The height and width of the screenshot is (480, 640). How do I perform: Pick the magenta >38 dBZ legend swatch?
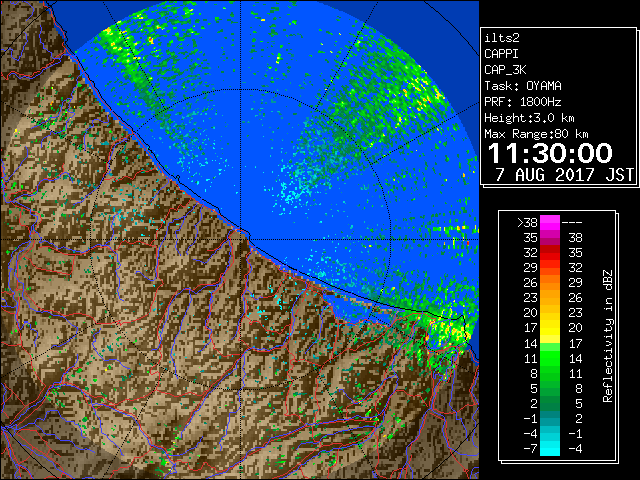[550, 223]
